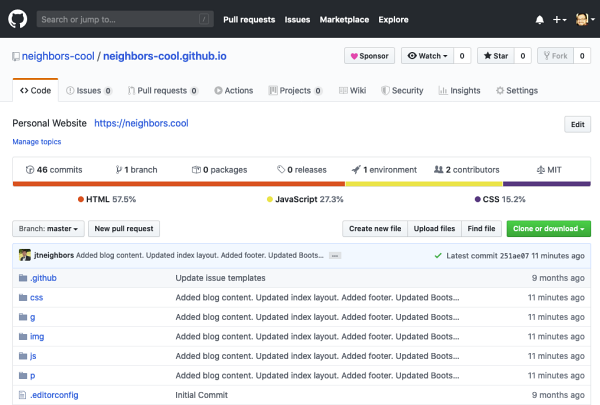Switch to the Insights tab

[x=459, y=91]
